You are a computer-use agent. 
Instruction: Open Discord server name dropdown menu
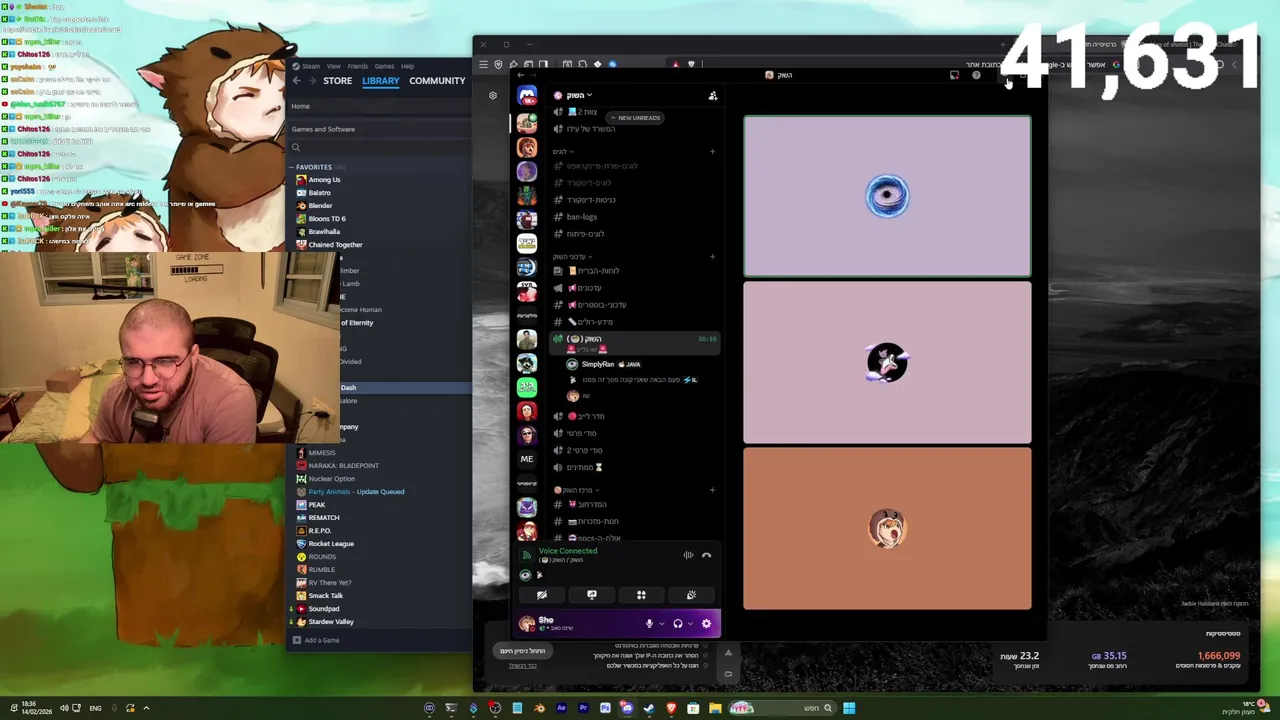pos(580,95)
